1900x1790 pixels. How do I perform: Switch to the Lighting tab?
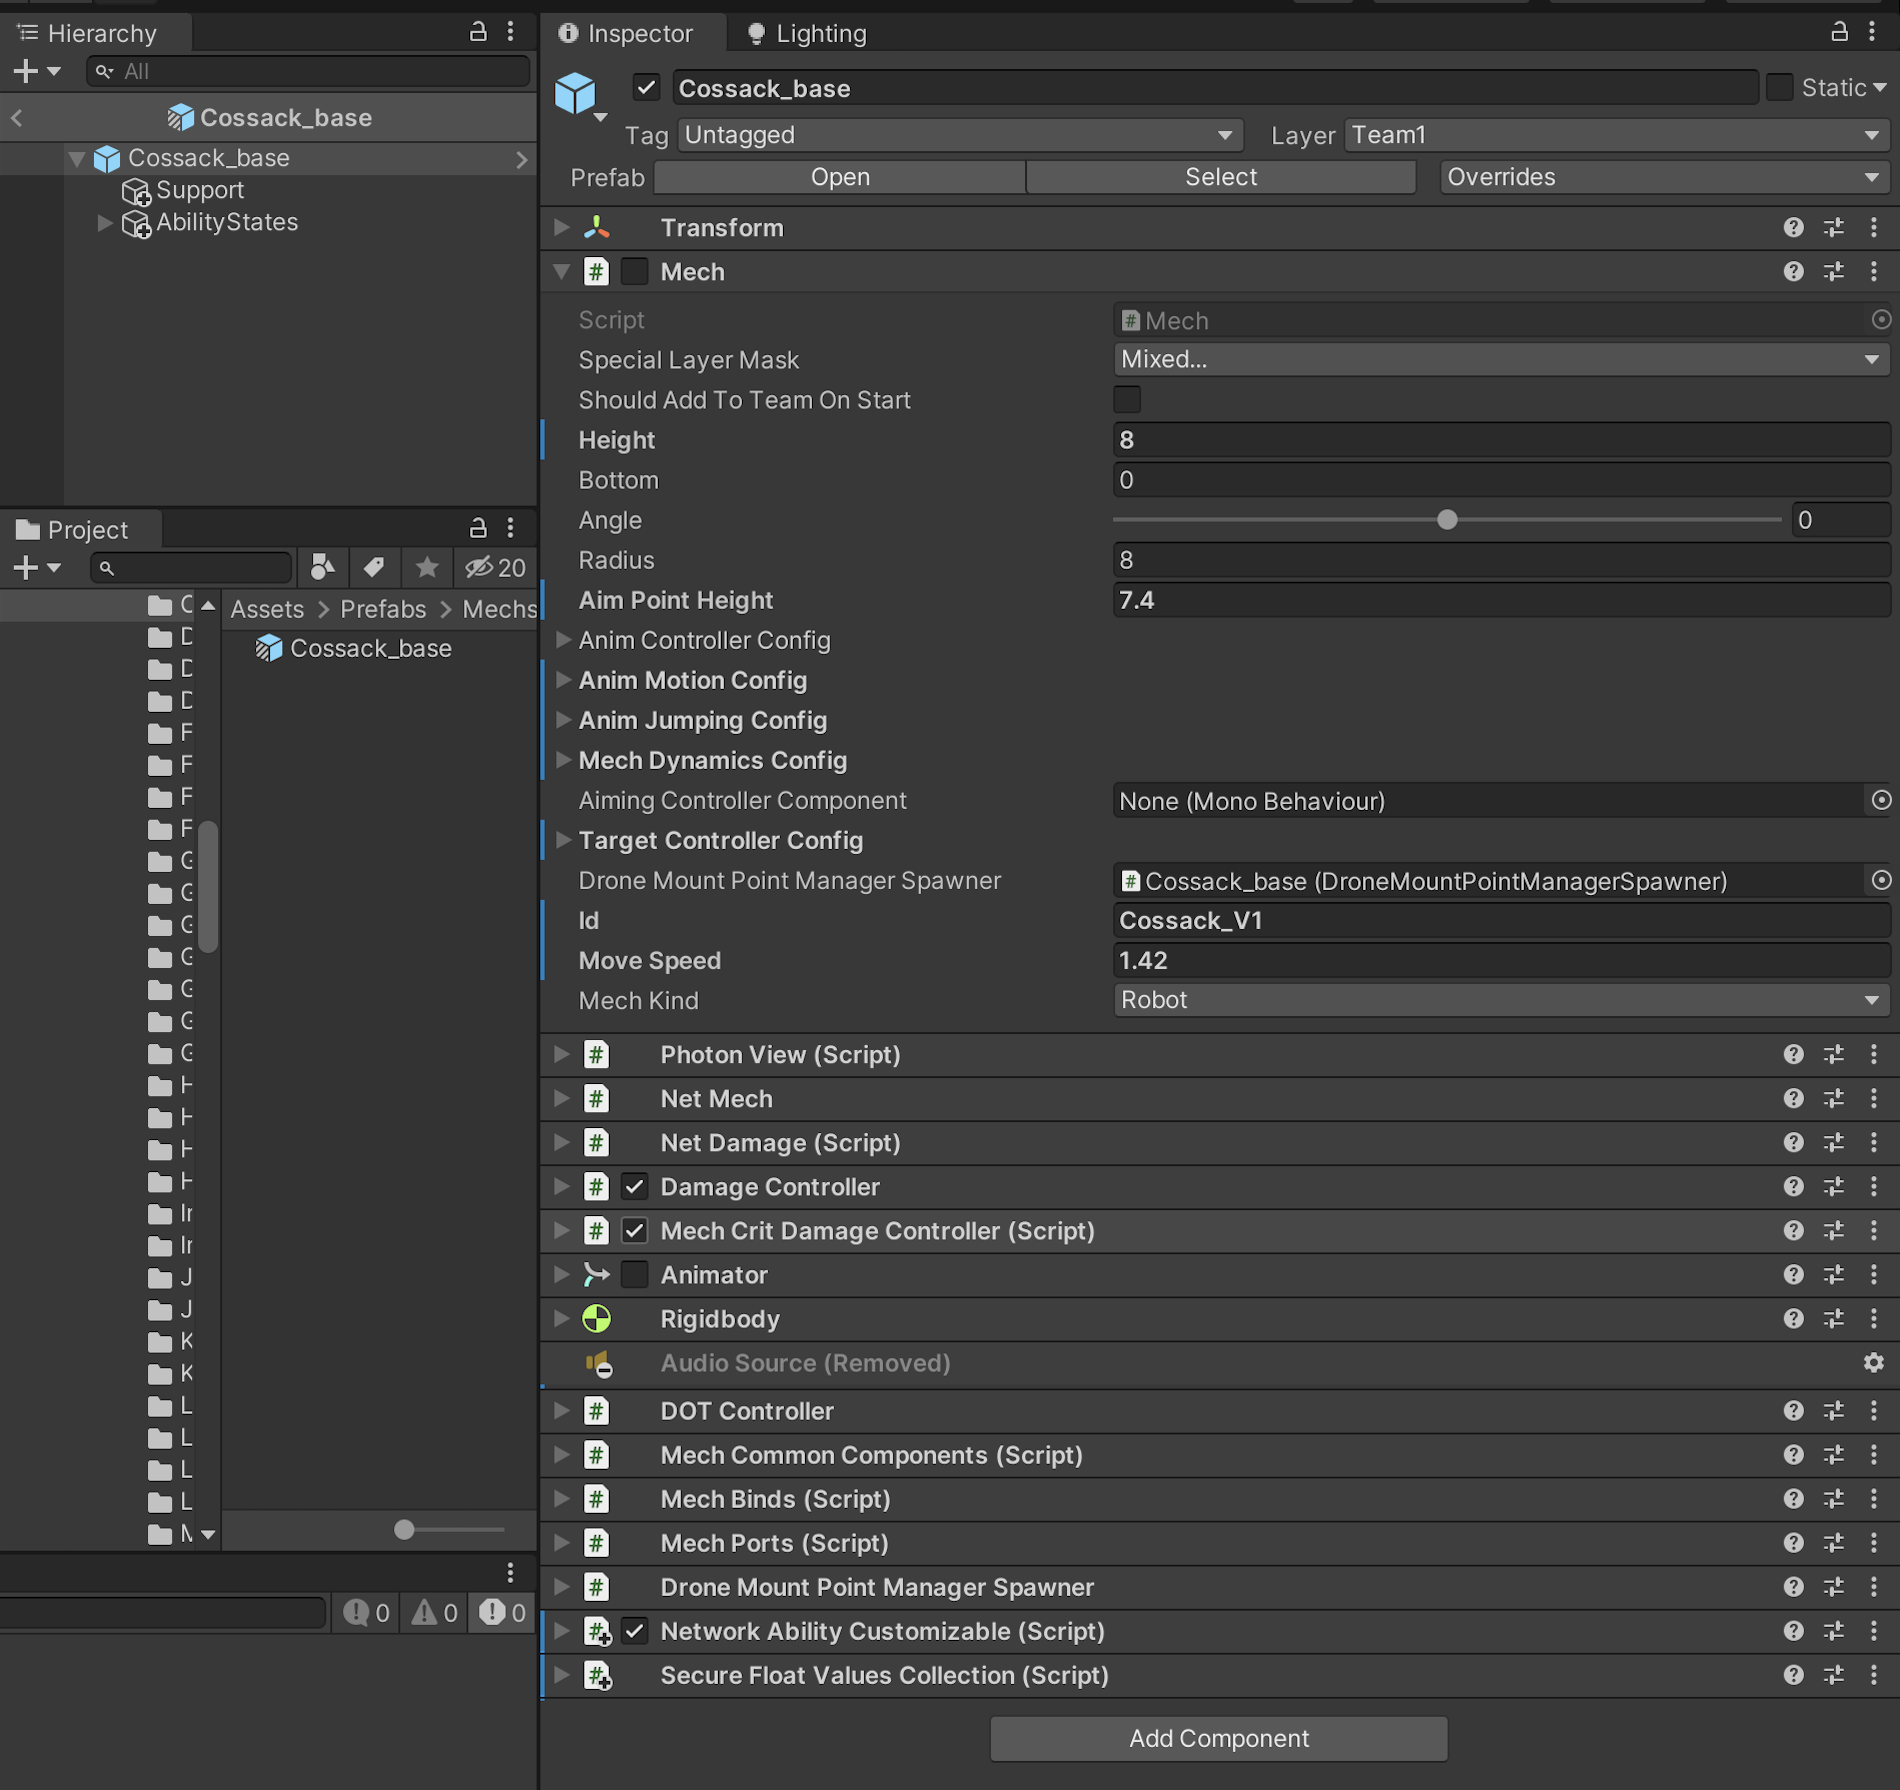coord(808,34)
